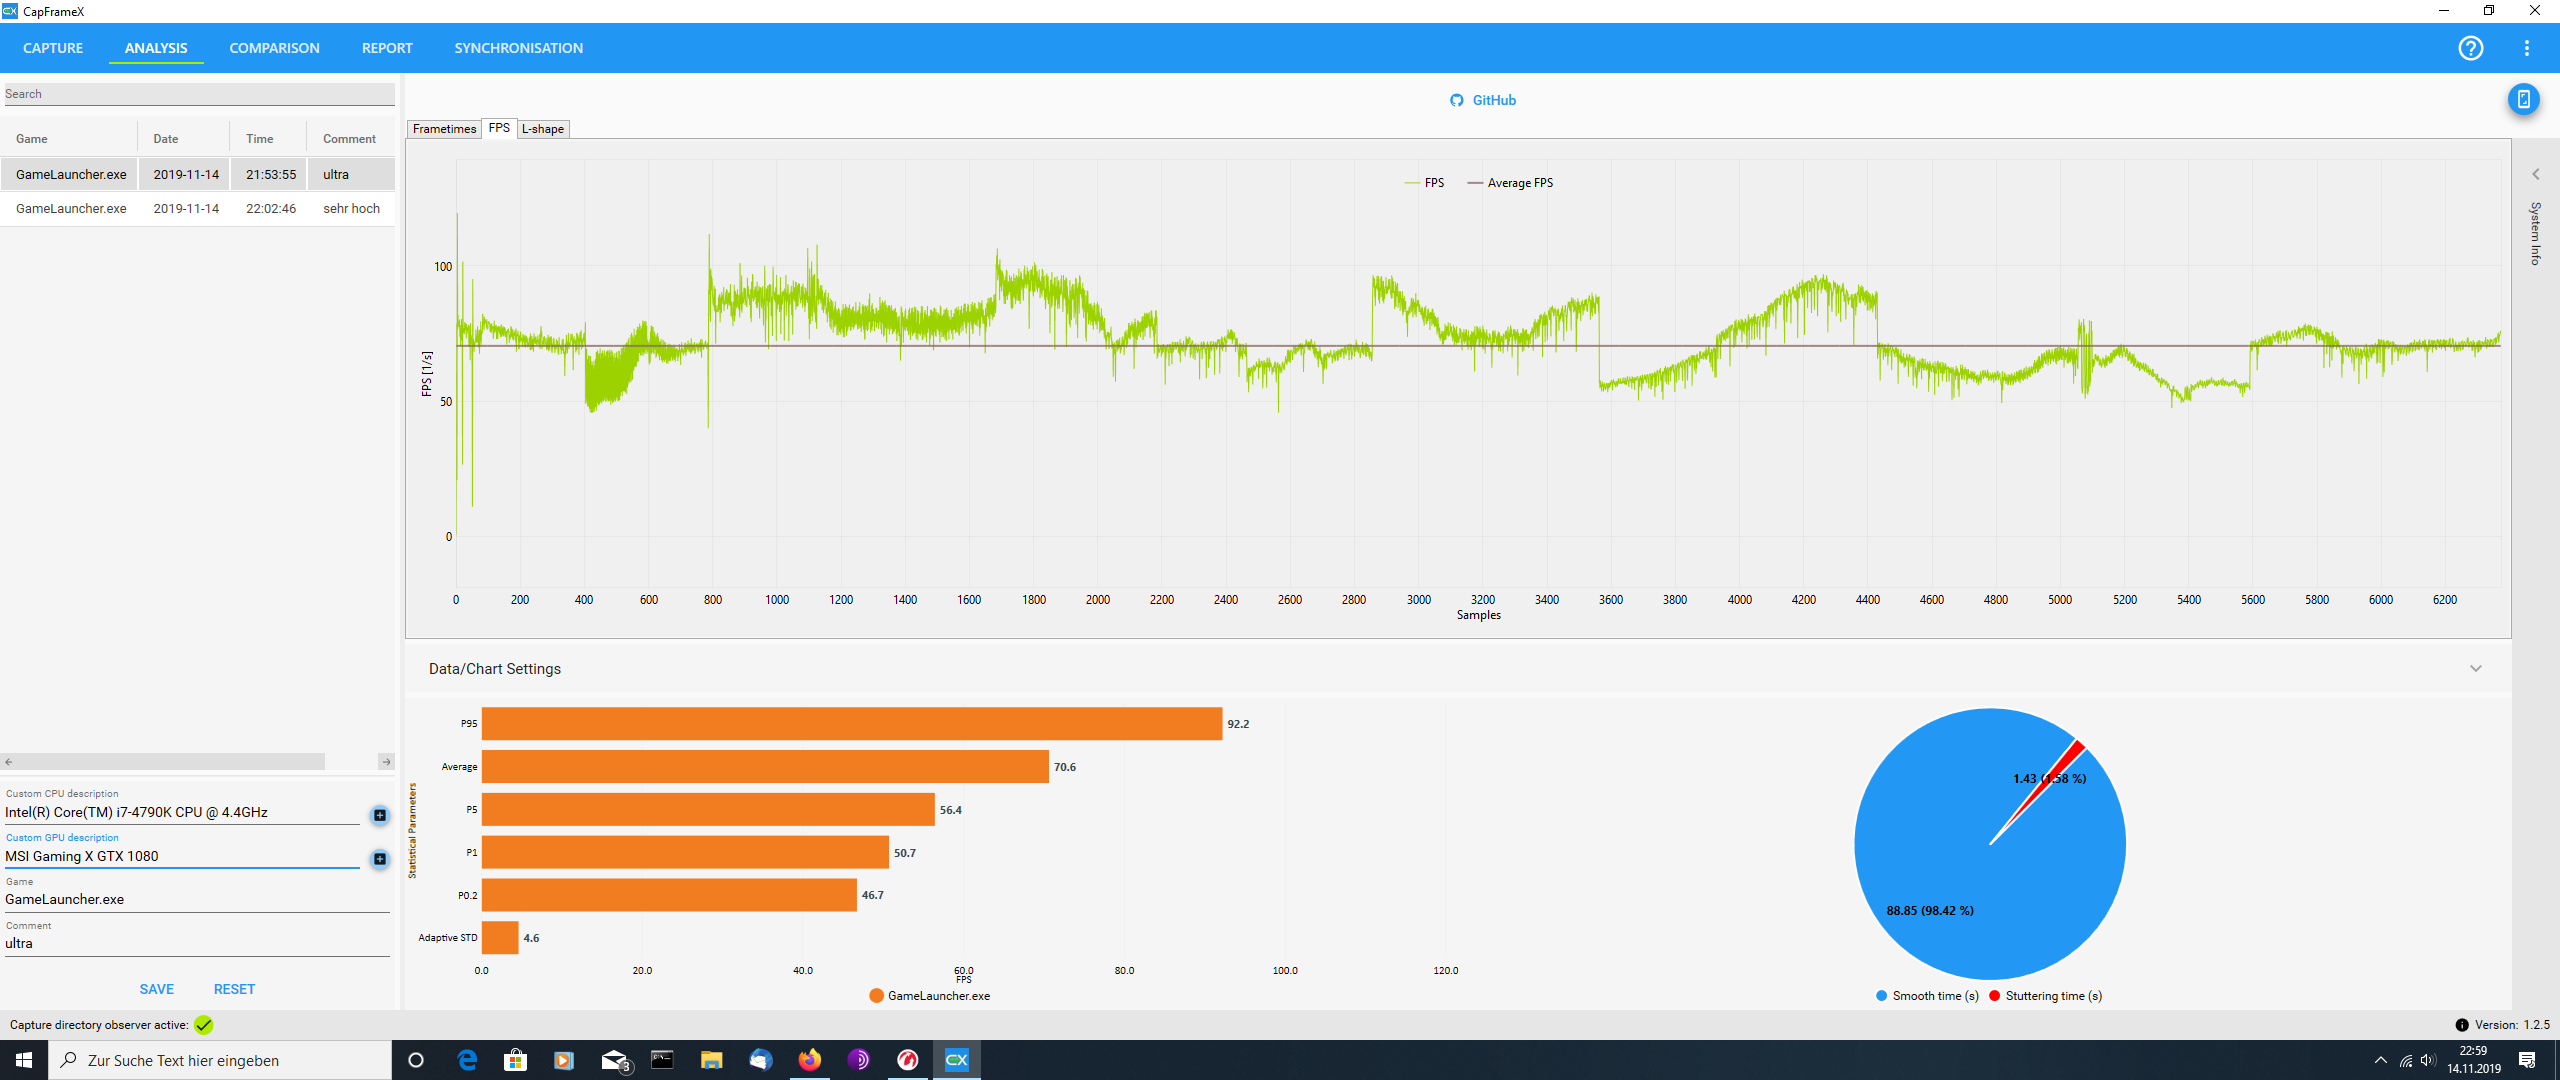Open the help question mark icon
Image resolution: width=2560 pixels, height=1080 pixels.
click(2470, 48)
